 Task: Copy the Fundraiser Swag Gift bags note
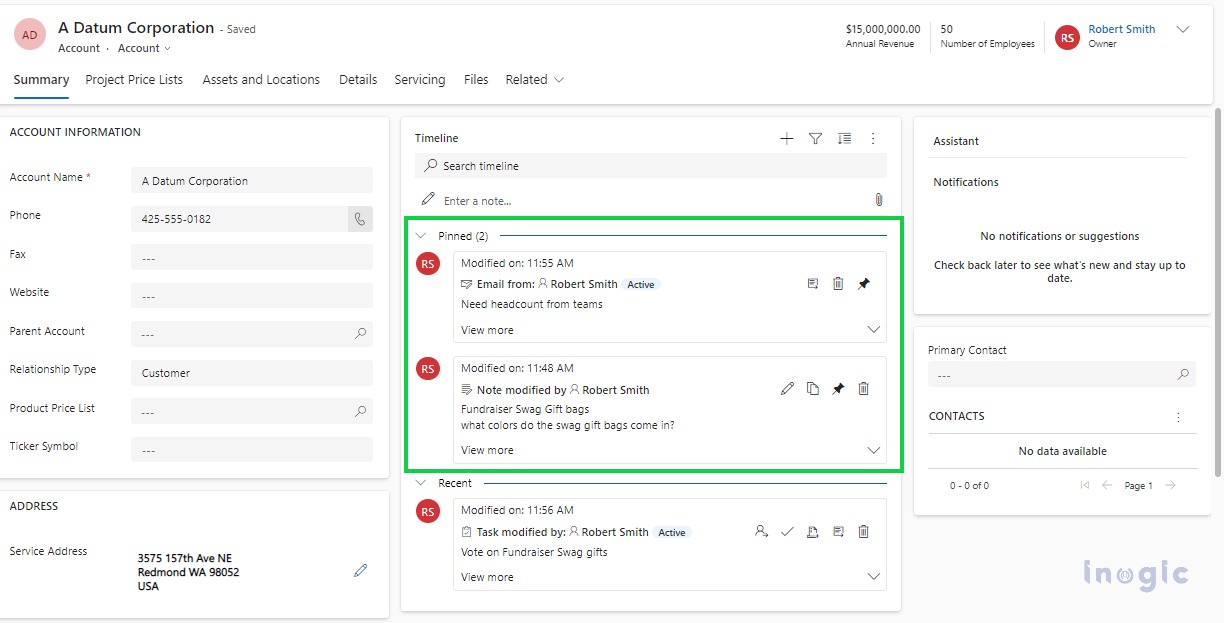point(813,389)
